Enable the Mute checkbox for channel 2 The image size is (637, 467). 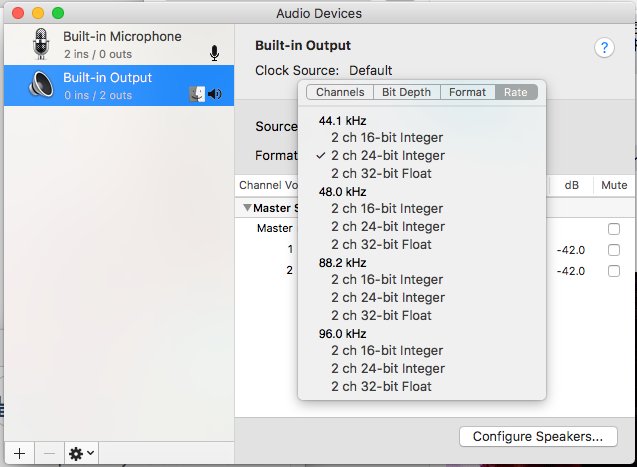tap(613, 271)
